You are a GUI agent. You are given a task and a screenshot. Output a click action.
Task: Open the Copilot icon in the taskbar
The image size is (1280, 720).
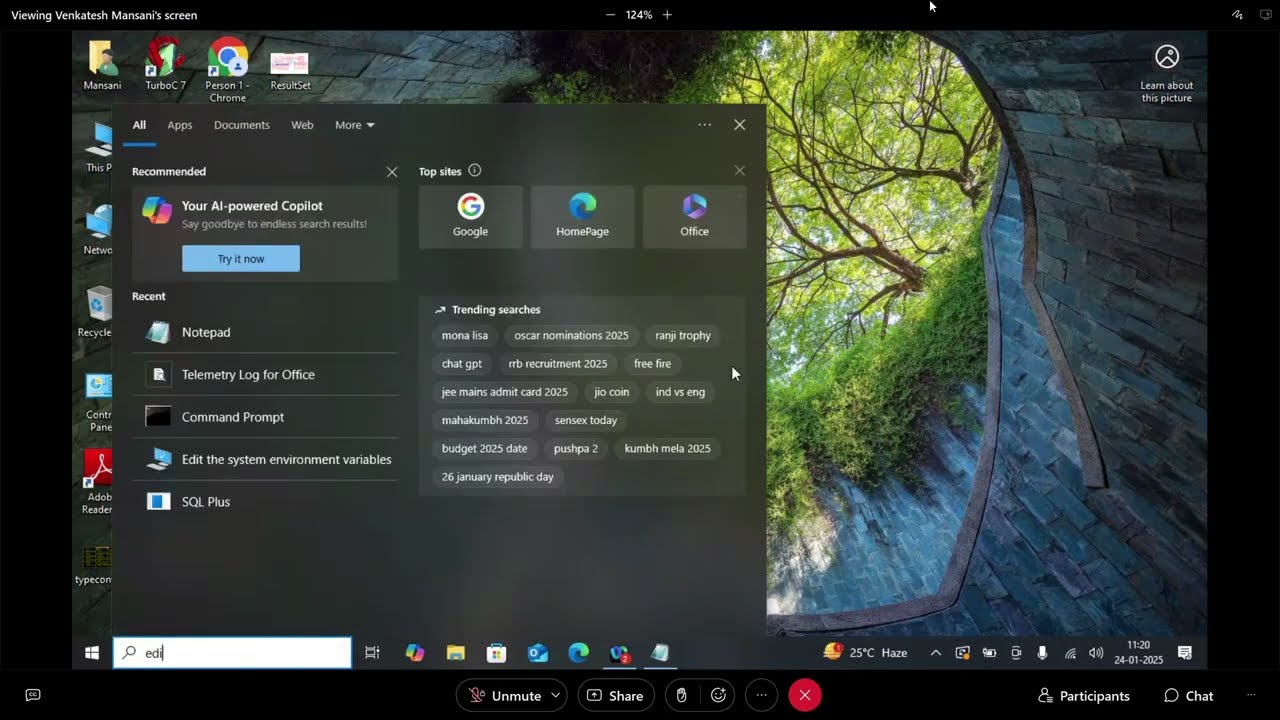(415, 653)
